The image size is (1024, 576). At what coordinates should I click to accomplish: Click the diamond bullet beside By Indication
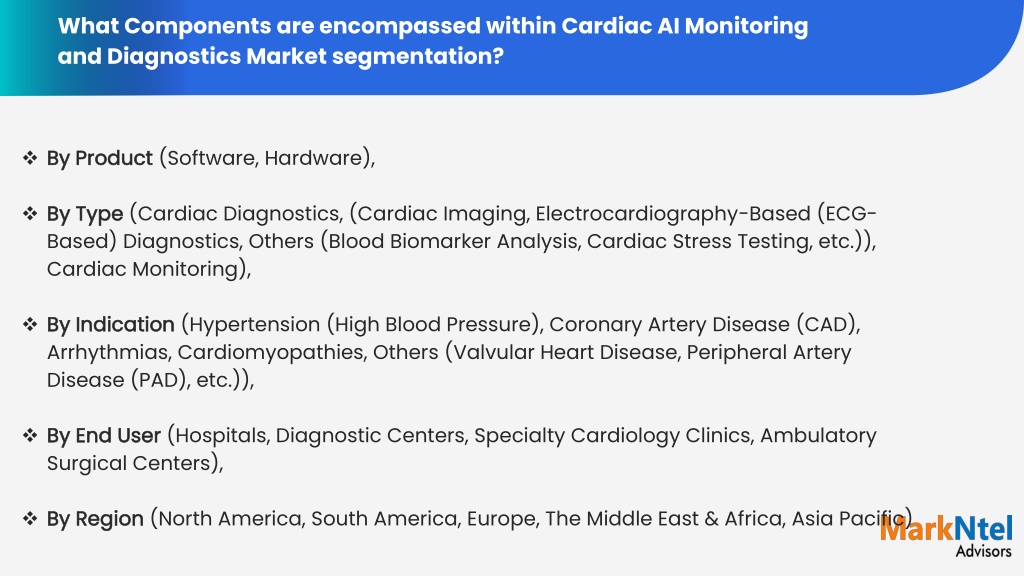pos(30,325)
